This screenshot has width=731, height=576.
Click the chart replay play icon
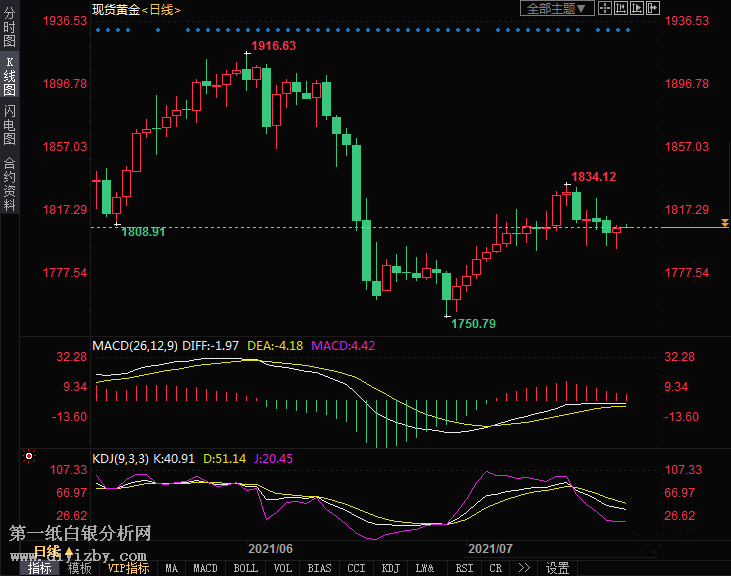click(638, 9)
